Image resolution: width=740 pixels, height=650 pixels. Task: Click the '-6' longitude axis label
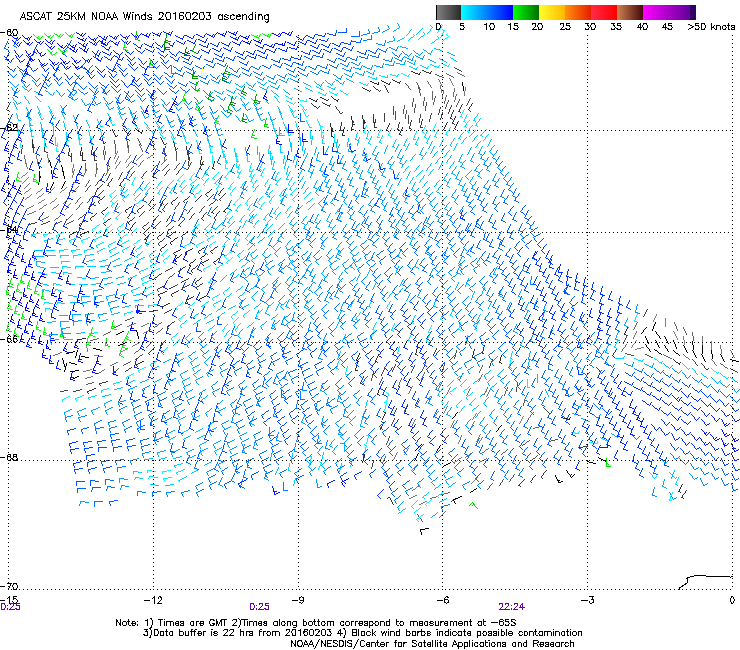click(442, 600)
